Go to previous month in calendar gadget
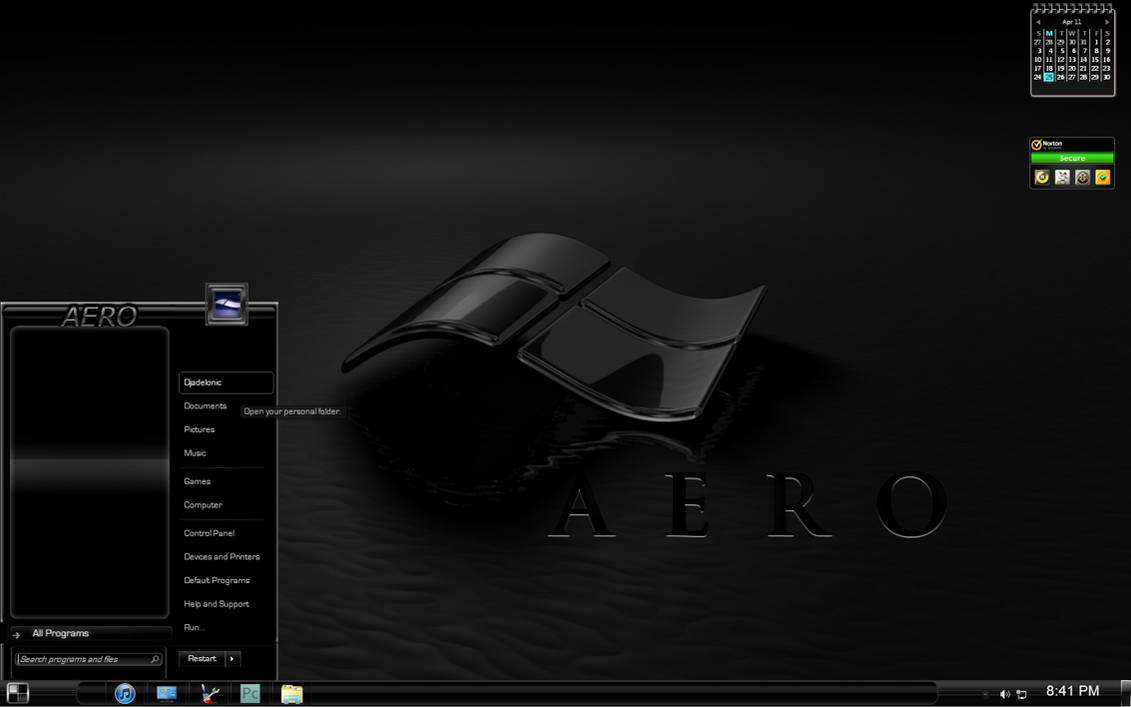The image size is (1131, 707). (1038, 22)
